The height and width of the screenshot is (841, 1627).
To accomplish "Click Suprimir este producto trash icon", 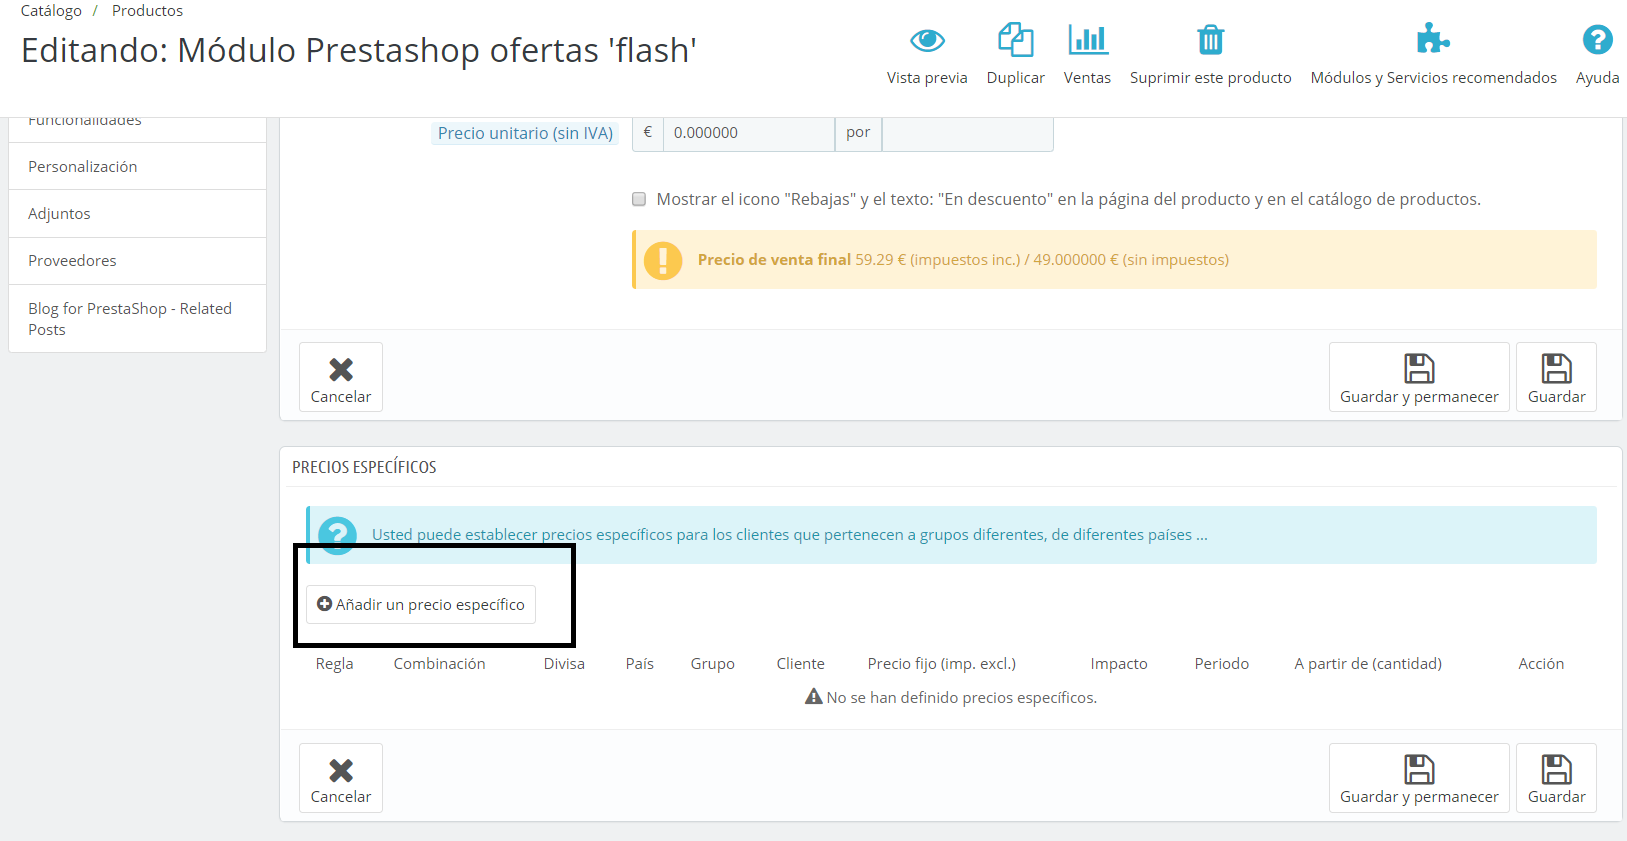I will (1210, 40).
